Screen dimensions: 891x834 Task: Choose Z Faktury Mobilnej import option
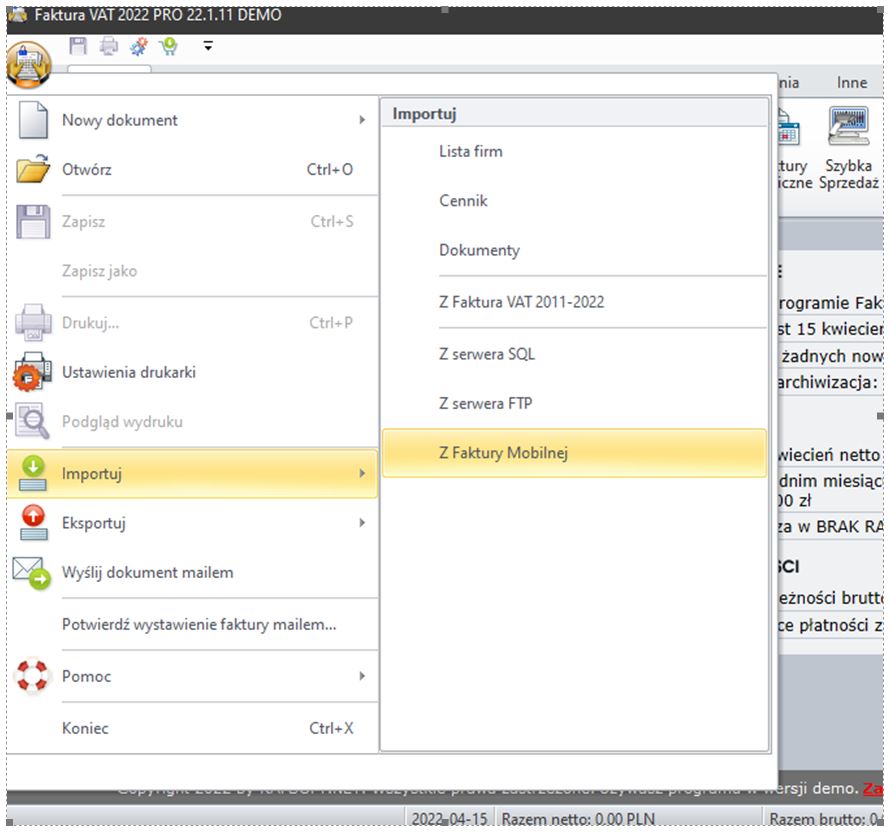(x=574, y=453)
